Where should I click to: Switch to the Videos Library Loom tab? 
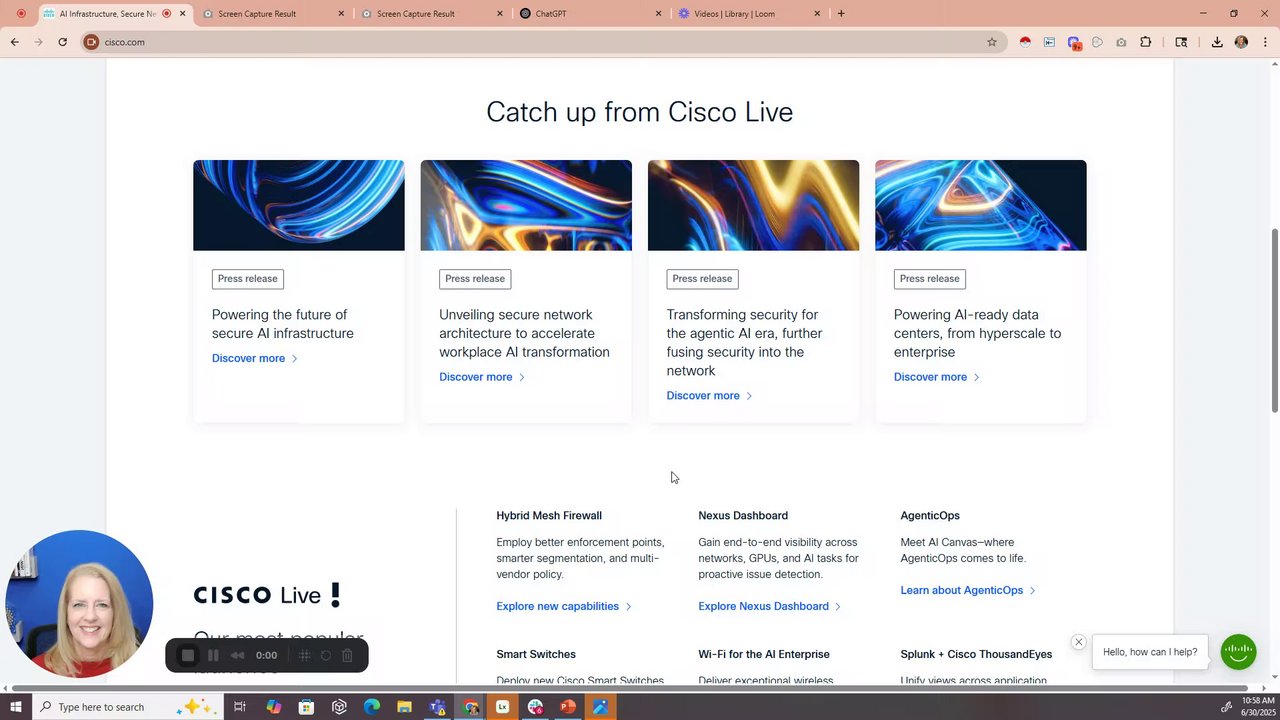(748, 14)
